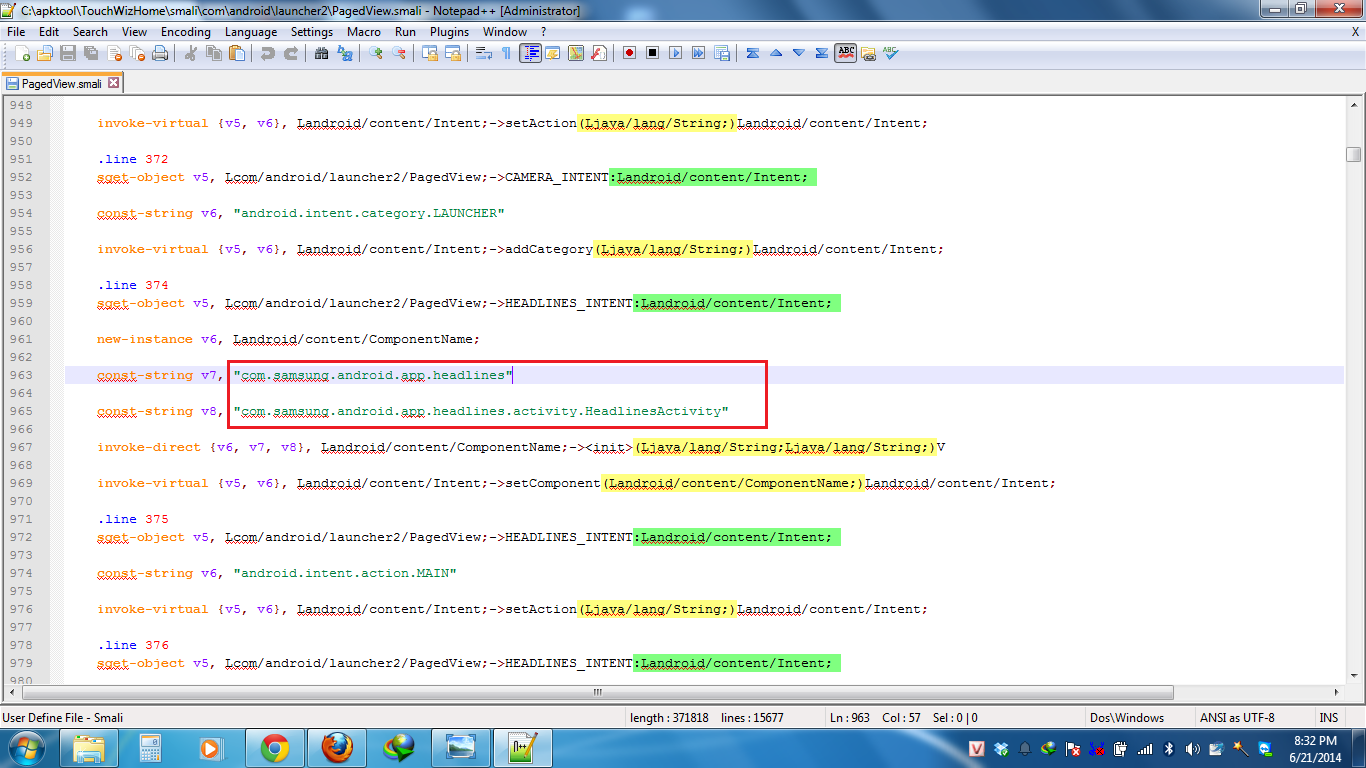Image resolution: width=1366 pixels, height=768 pixels.
Task: Open the Language menu
Action: [251, 31]
